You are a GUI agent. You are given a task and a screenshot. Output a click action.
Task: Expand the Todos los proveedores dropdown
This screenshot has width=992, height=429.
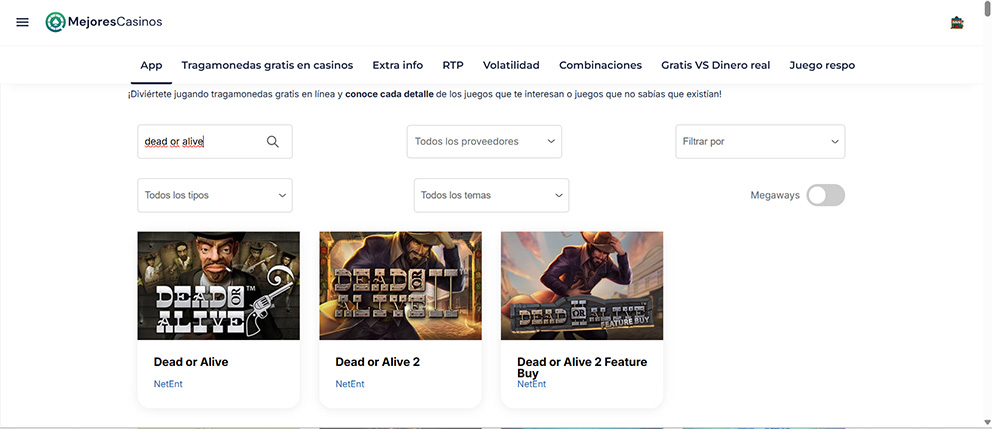484,142
